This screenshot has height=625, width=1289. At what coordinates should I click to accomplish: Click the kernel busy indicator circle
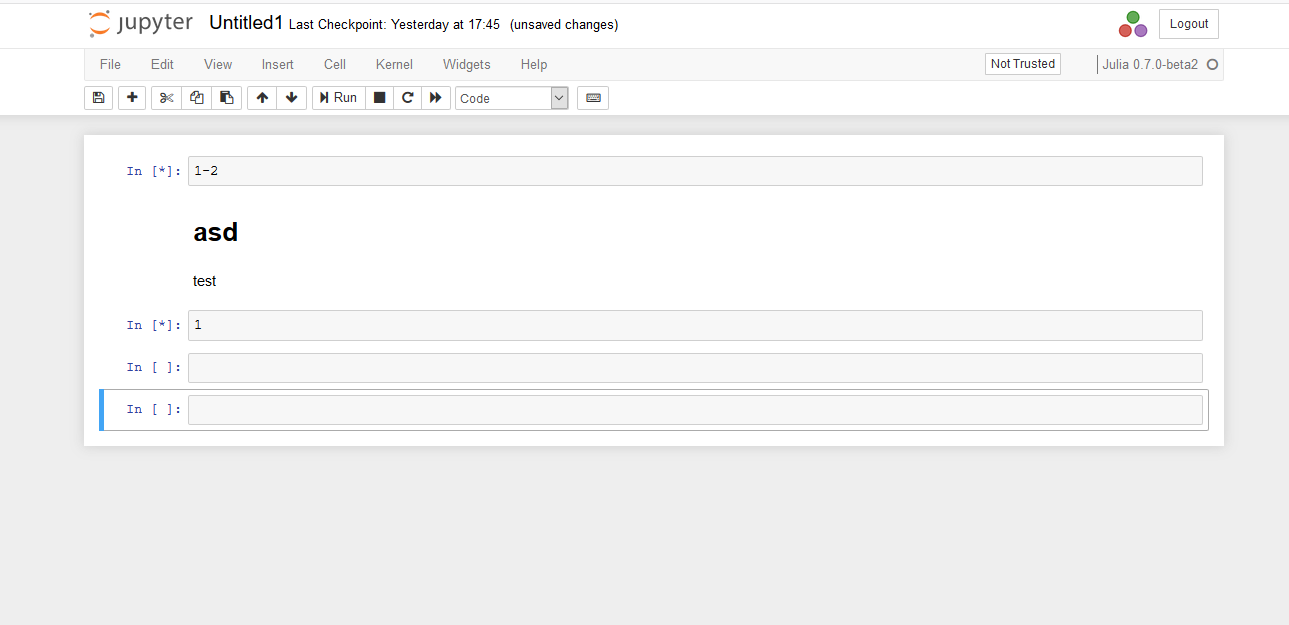coord(1211,63)
